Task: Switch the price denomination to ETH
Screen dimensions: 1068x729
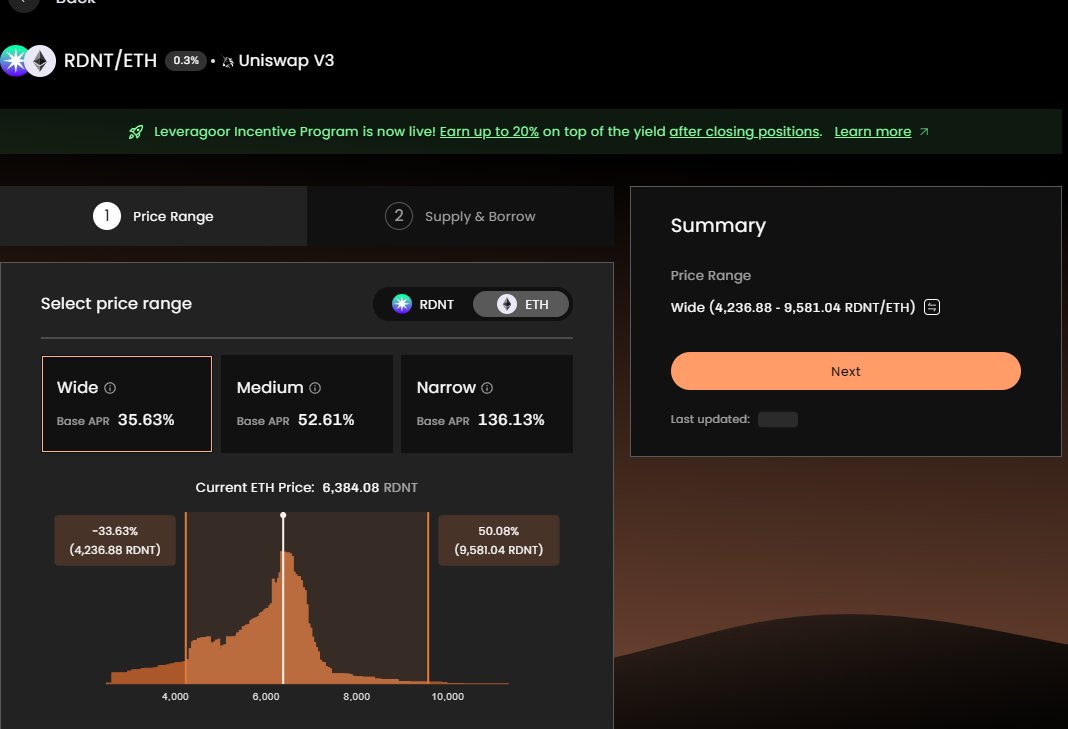Action: coord(521,304)
